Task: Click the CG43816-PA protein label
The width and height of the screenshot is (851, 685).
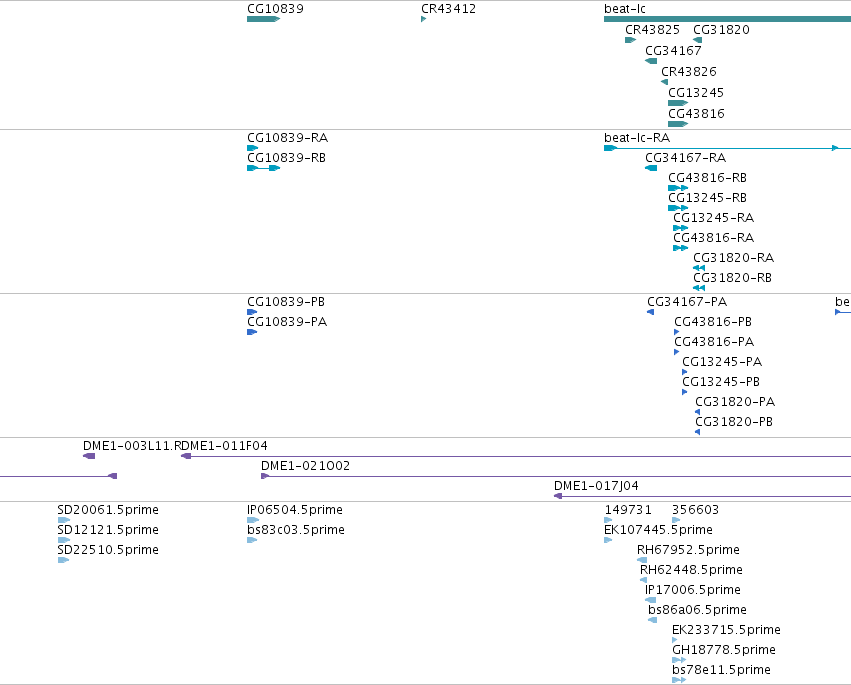Action: tap(714, 342)
